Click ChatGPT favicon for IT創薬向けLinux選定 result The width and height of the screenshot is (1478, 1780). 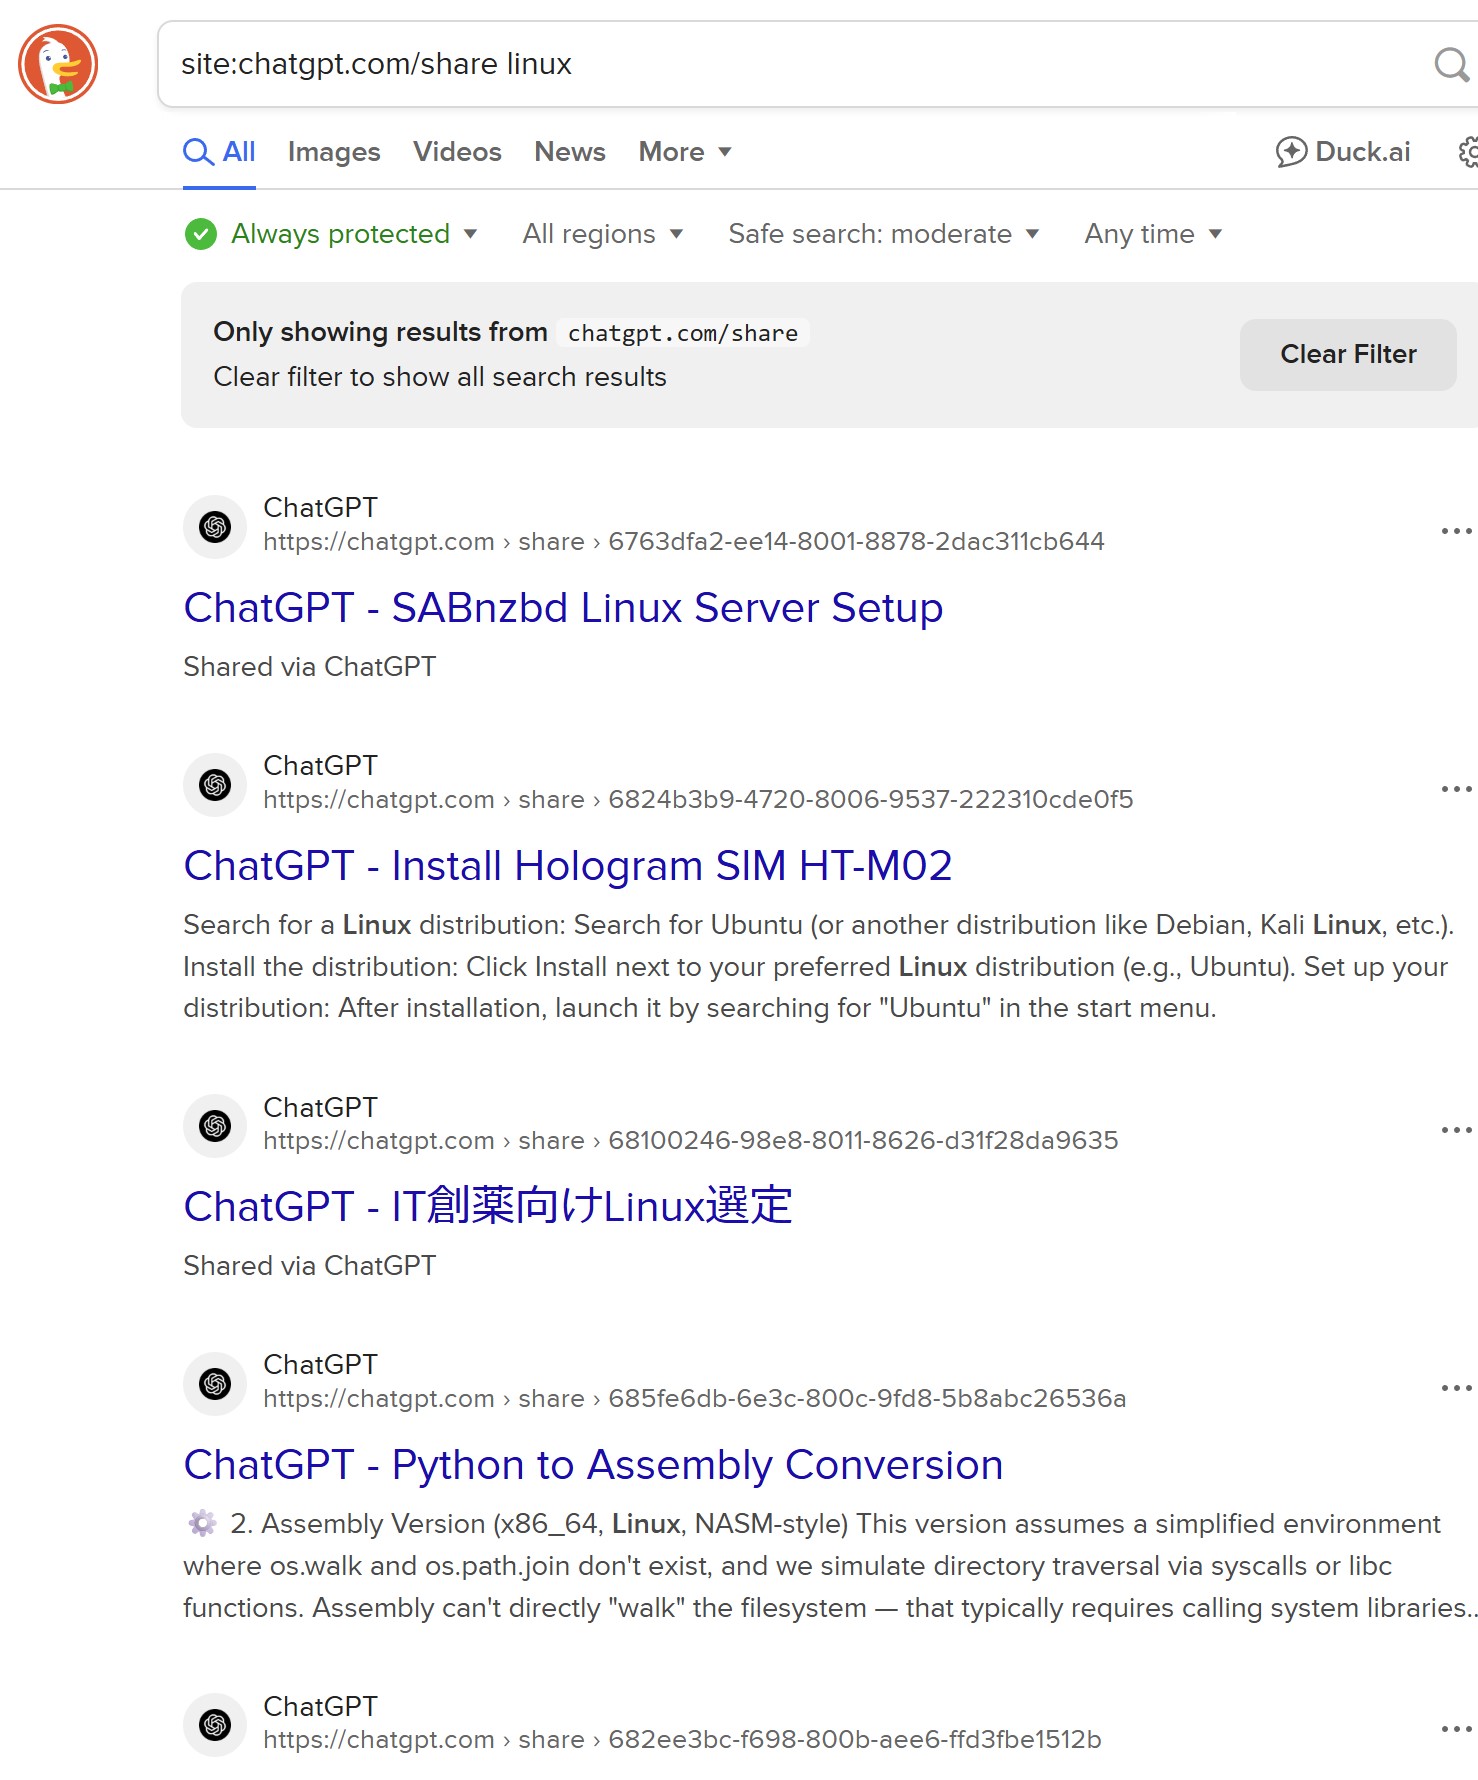pyautogui.click(x=215, y=1126)
